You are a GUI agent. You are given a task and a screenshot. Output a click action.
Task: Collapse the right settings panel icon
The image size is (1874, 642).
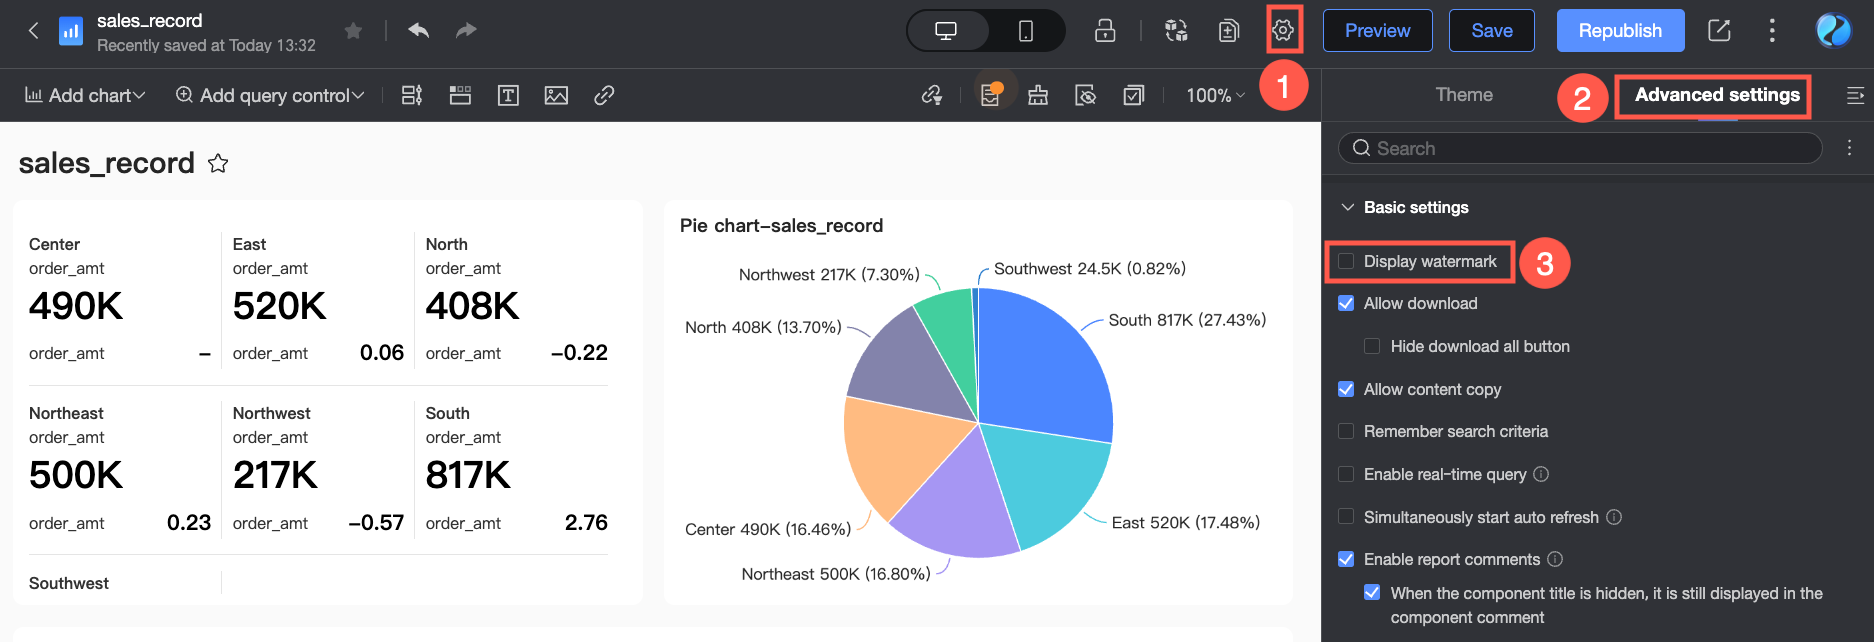click(x=1855, y=95)
